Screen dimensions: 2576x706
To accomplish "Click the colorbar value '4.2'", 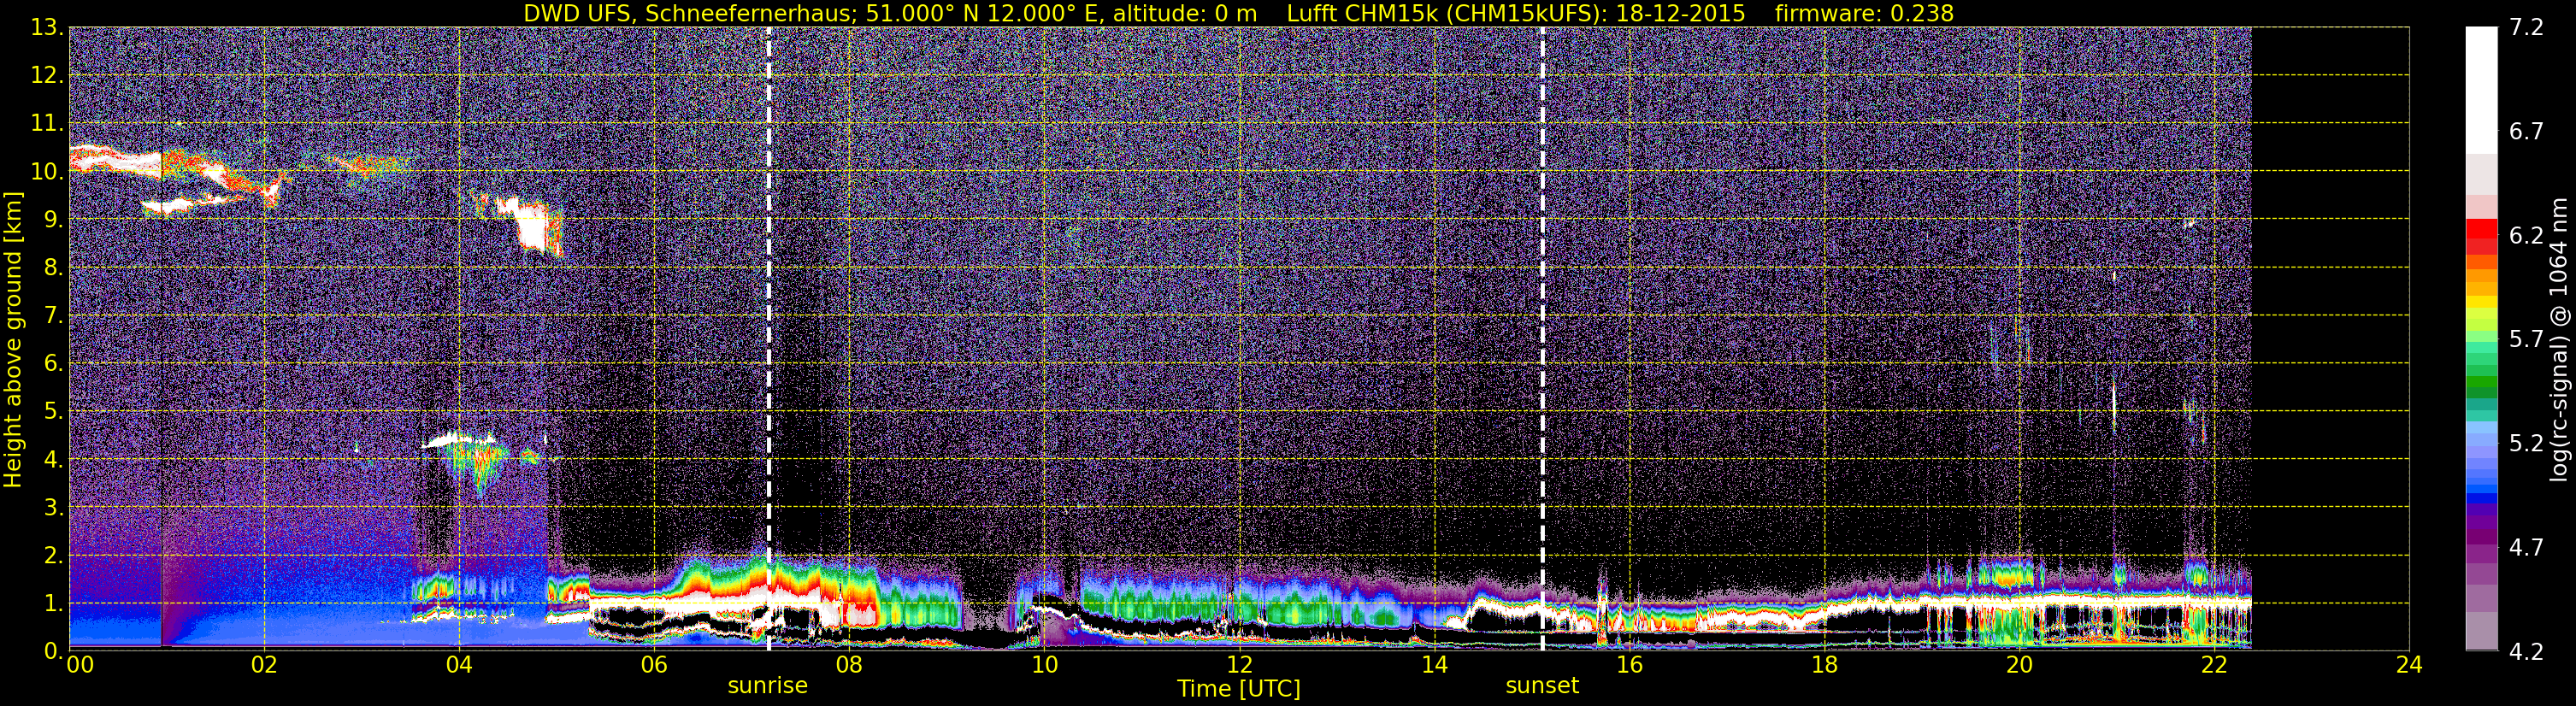I will click(x=2526, y=652).
